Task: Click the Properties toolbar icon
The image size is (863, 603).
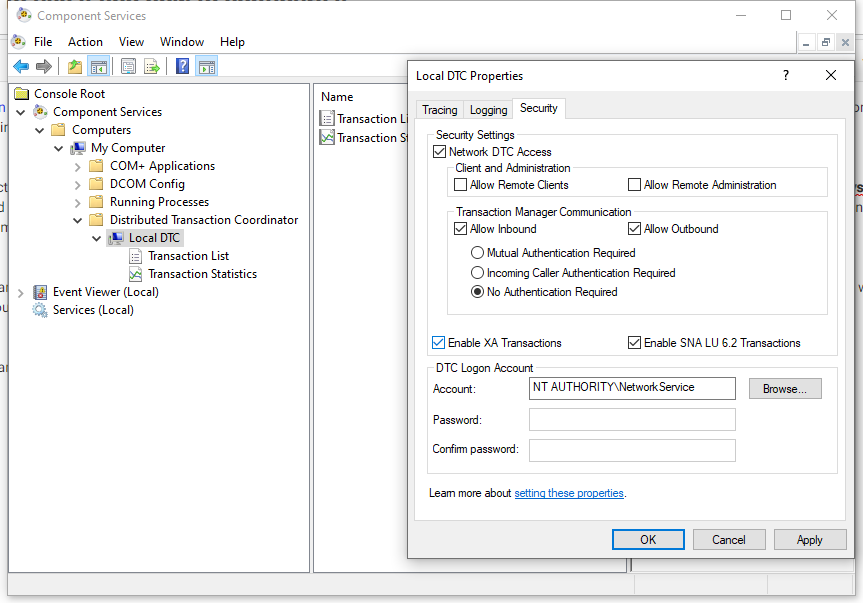Action: click(128, 67)
